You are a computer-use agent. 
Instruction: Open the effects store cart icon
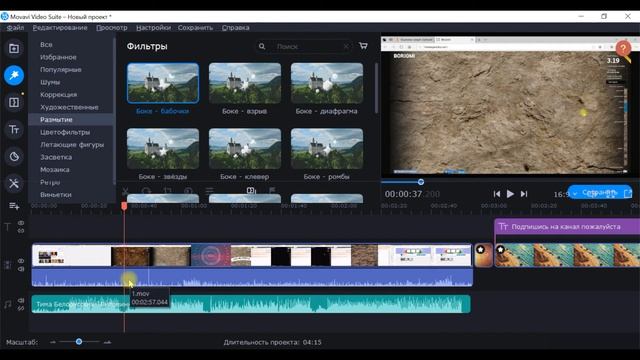[x=363, y=46]
